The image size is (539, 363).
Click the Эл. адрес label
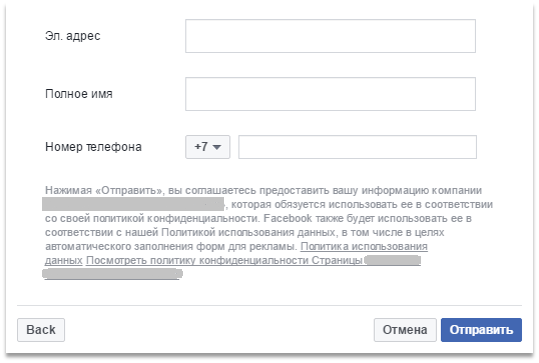click(73, 36)
